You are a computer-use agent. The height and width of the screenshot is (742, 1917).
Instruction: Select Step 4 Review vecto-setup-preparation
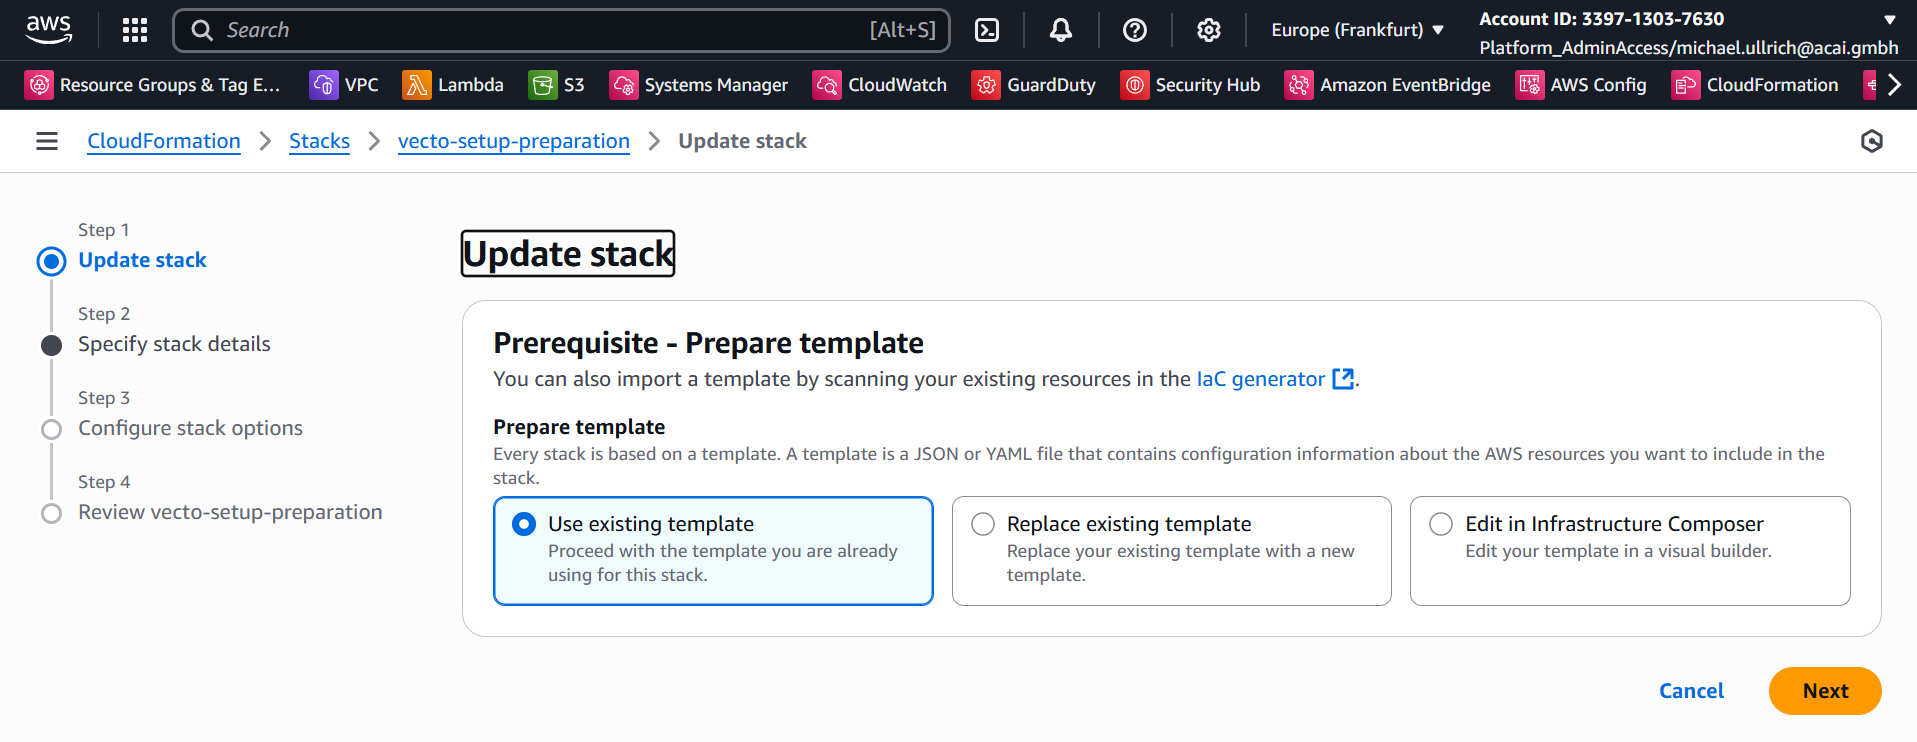tap(230, 512)
